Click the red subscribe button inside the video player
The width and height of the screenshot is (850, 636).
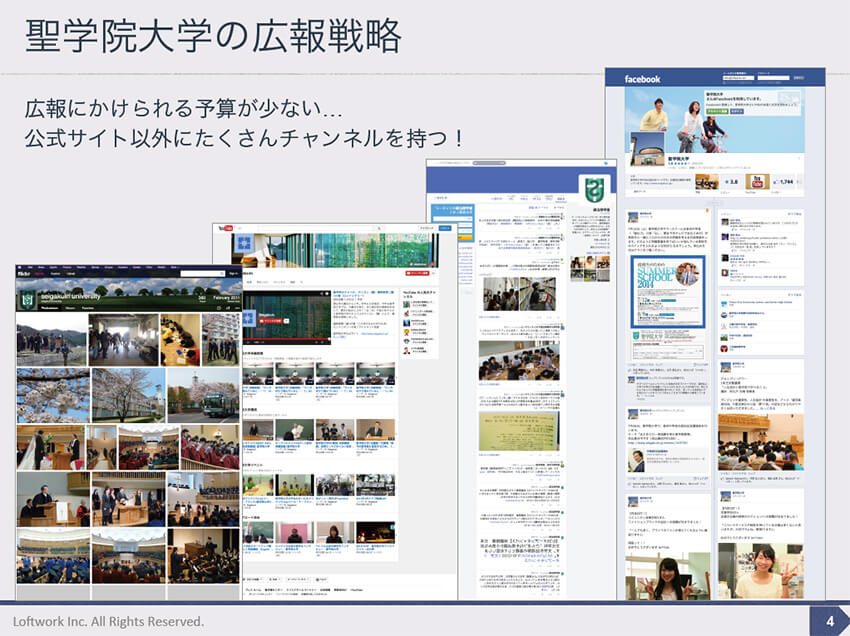[272, 321]
